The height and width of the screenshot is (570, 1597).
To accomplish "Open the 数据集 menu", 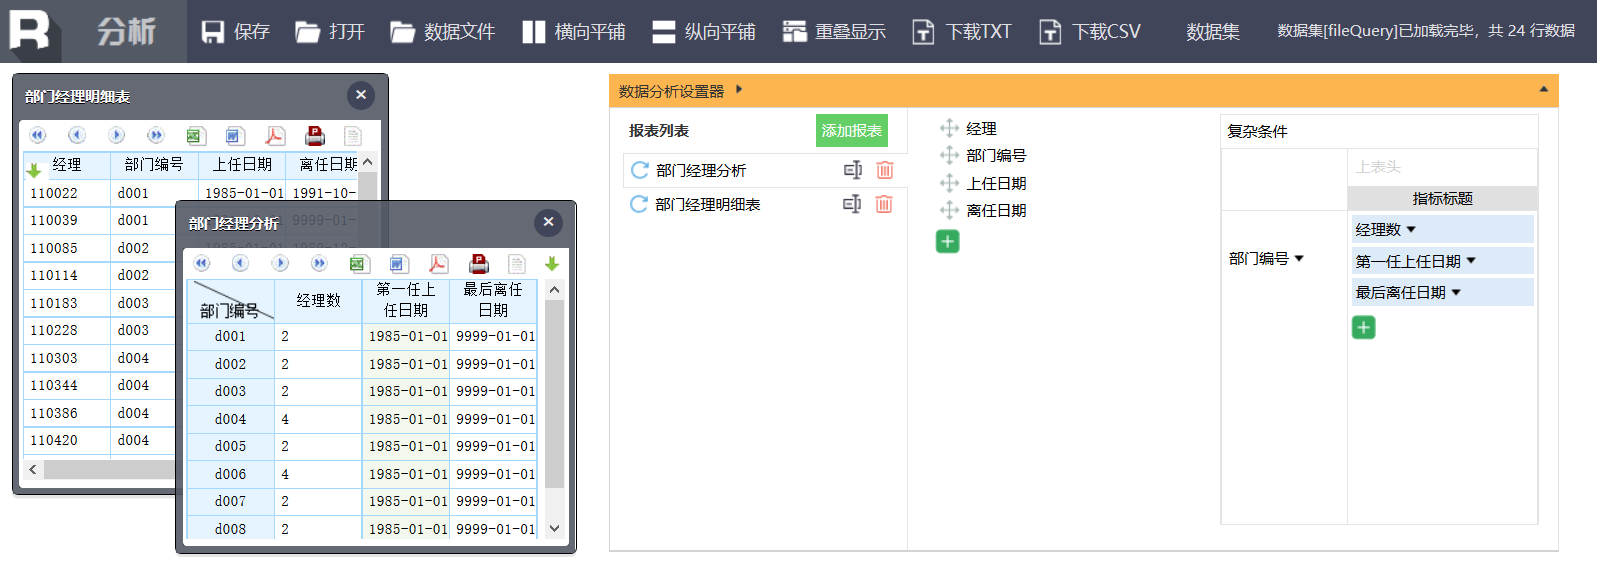I will (1212, 32).
